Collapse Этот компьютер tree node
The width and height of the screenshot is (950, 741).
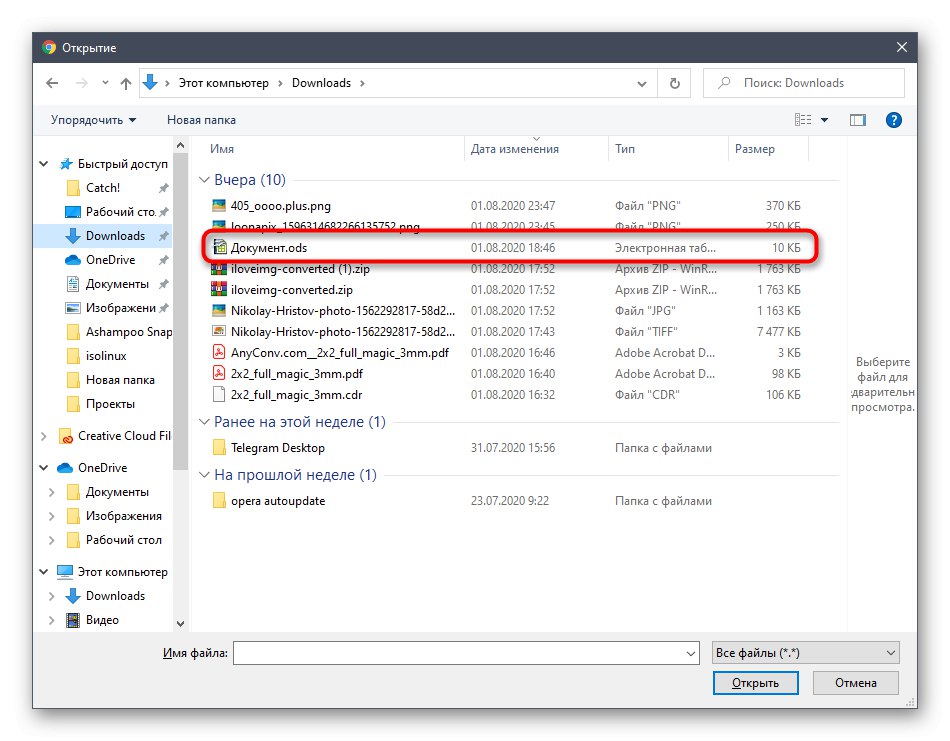point(44,572)
